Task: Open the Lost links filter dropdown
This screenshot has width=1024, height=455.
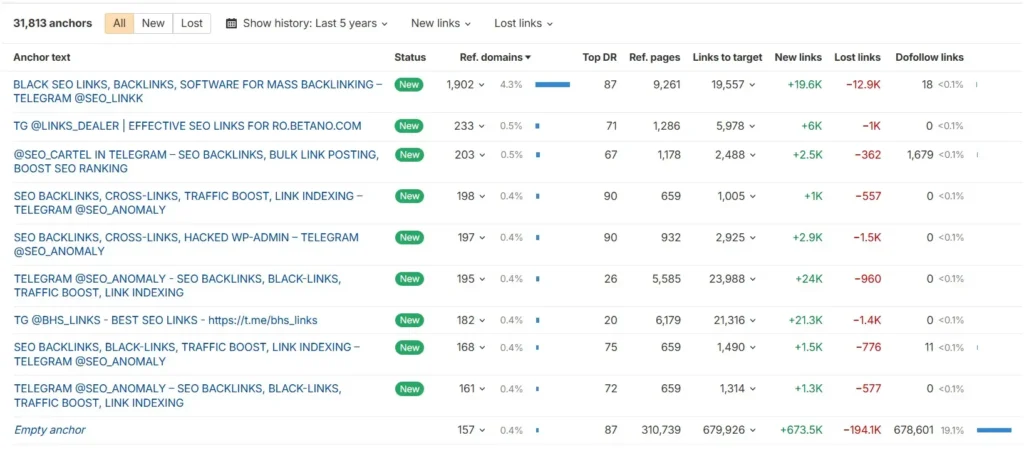Action: tap(523, 23)
